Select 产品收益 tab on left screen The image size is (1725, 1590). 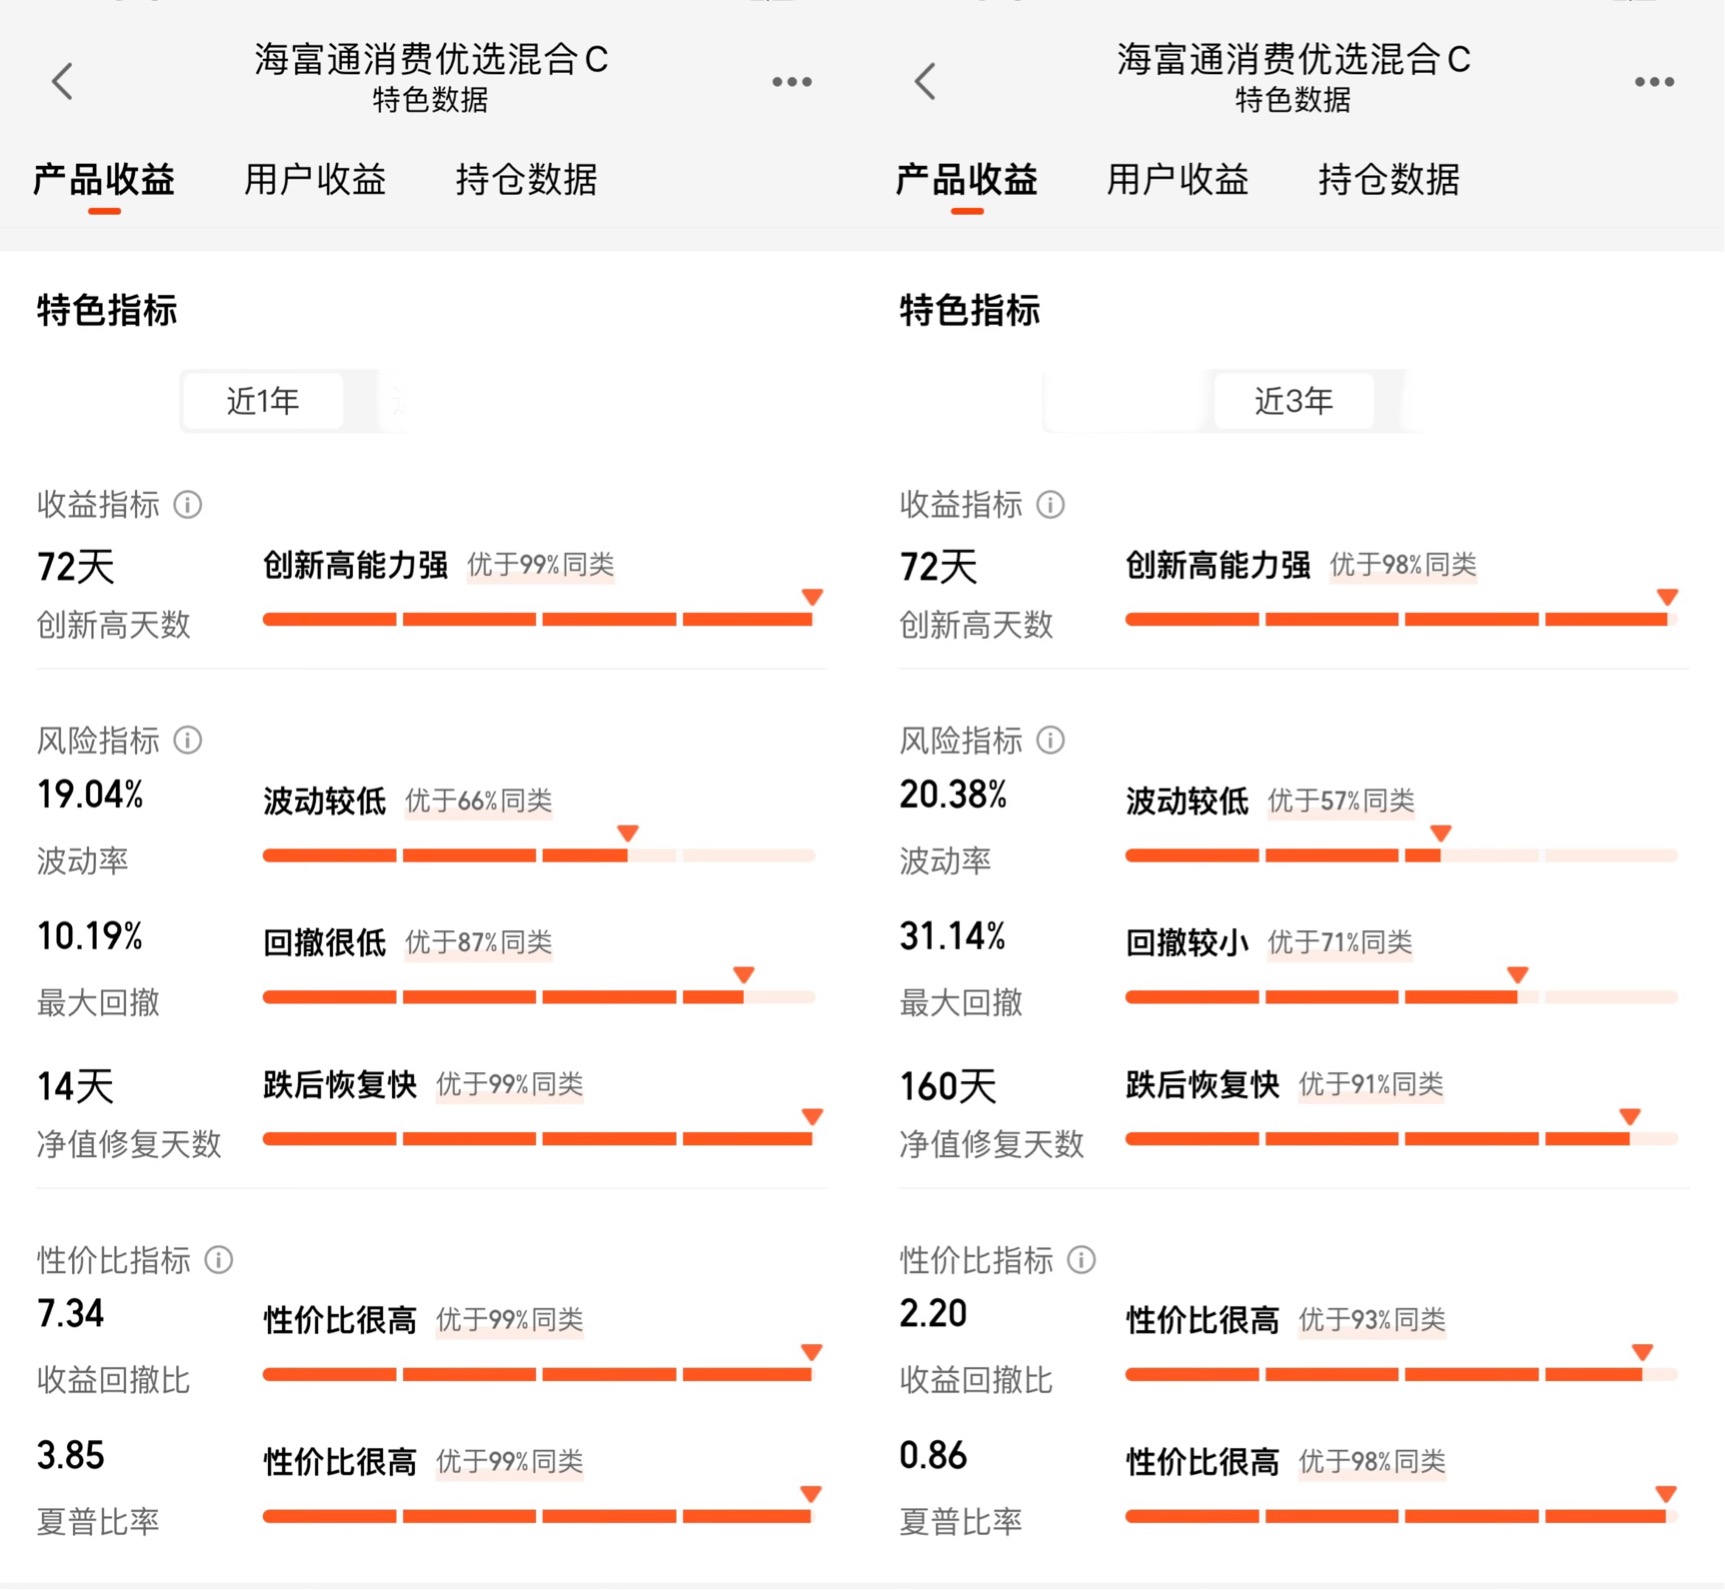click(x=104, y=180)
